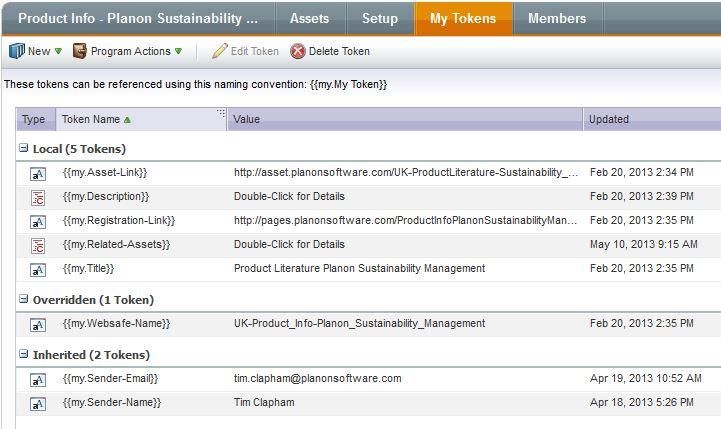
Task: Click the text token icon beside {{my.Asset-Link}}
Action: pyautogui.click(x=37, y=173)
